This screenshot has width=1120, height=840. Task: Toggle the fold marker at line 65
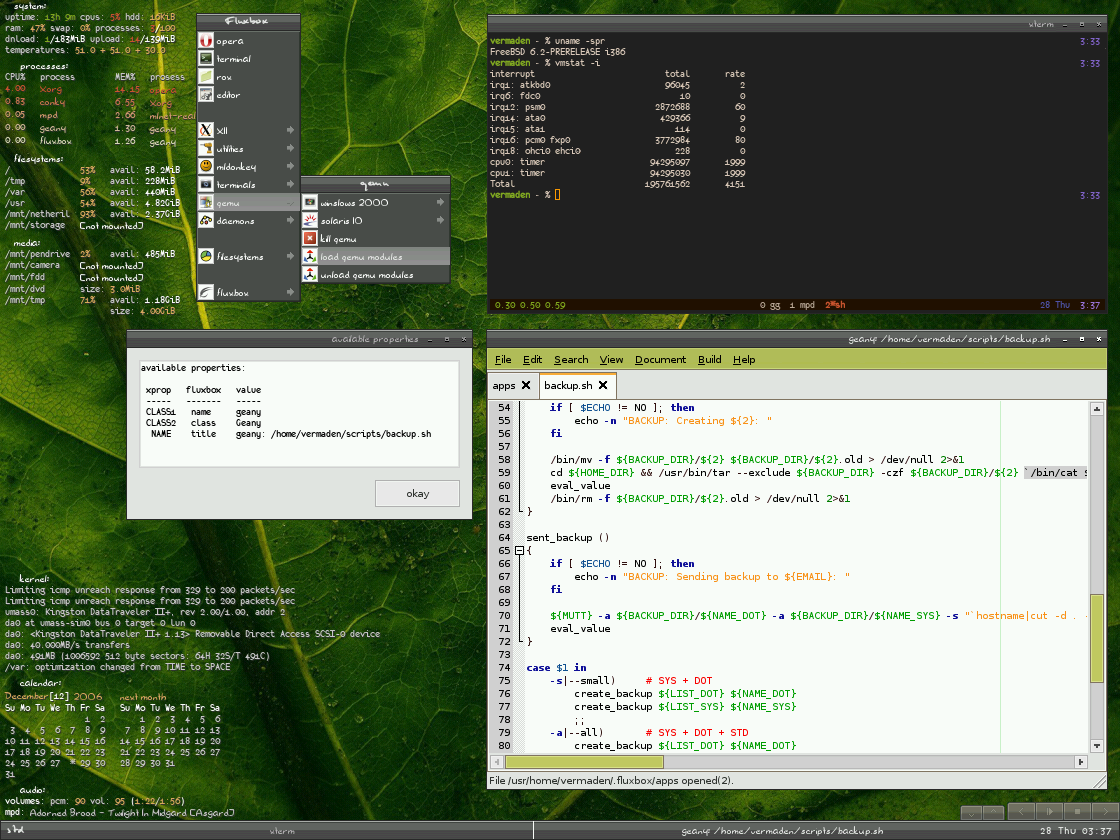[x=519, y=551]
